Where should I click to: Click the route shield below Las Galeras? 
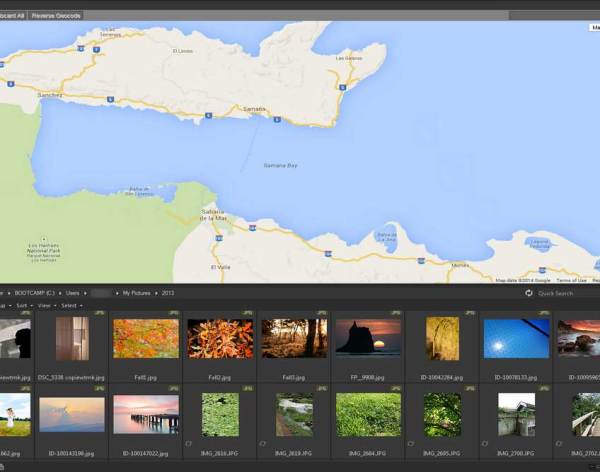point(342,87)
